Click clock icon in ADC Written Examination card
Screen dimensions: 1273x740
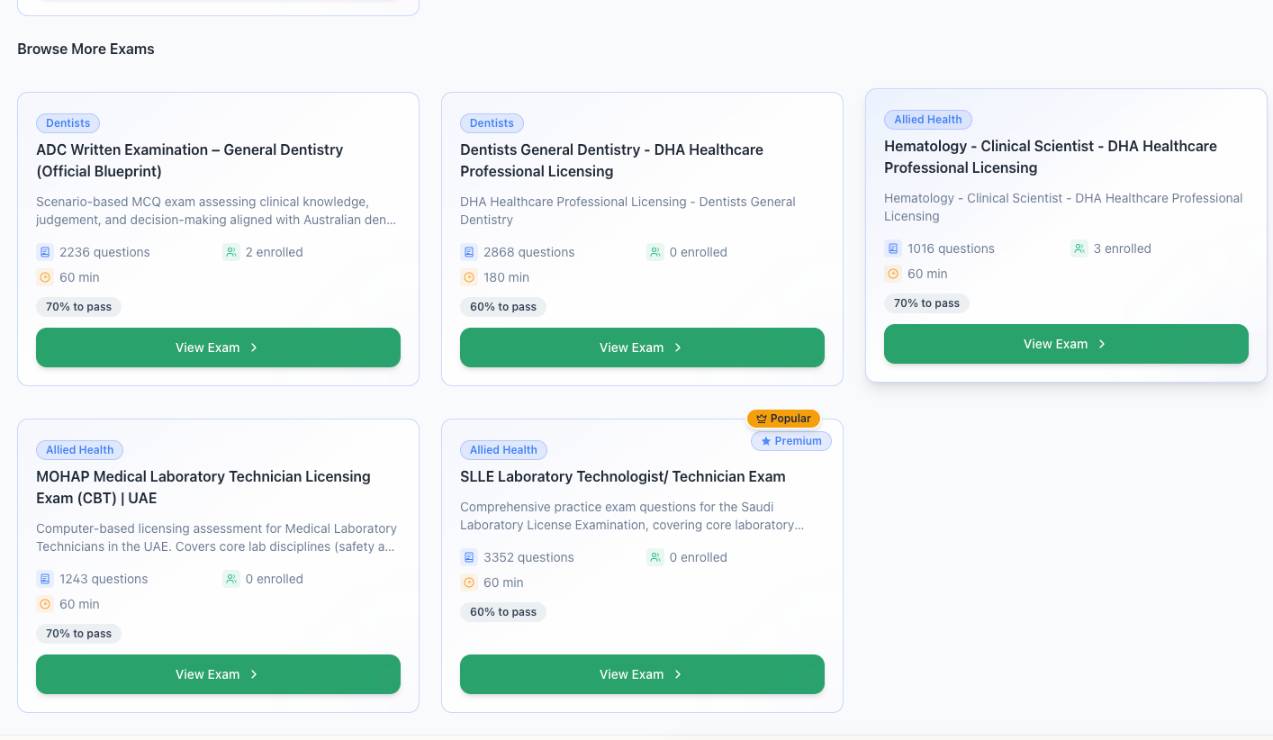pos(45,277)
